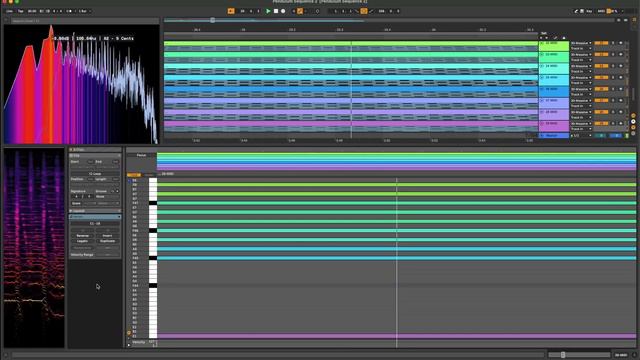Click the first orange panel icon beside the track list
This screenshot has width=640, height=360.
point(633,116)
